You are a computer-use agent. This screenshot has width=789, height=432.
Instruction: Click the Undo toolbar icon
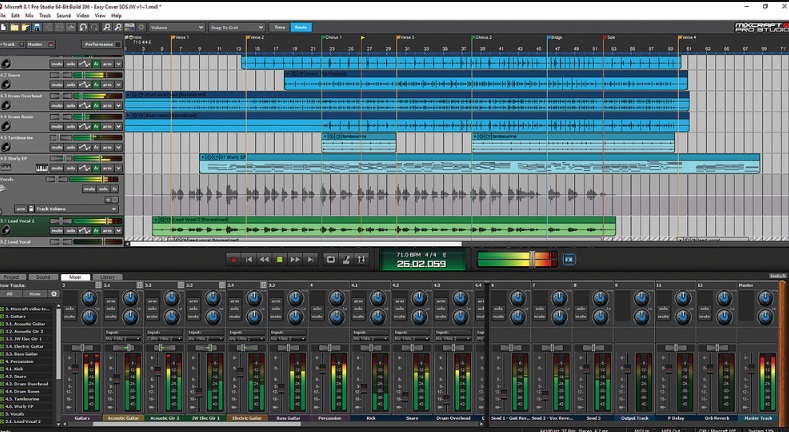tap(83, 27)
